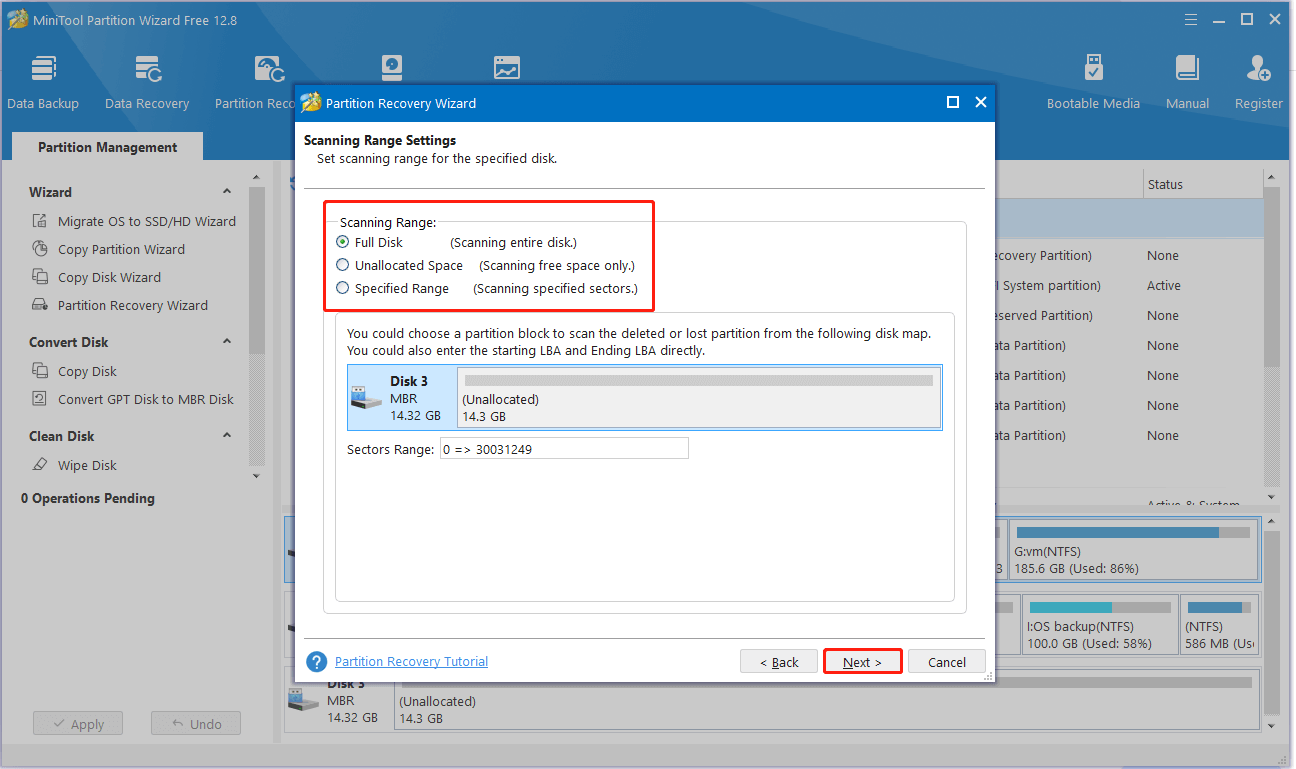Click the Partition Recovery Wizard title icon
1296x769 pixels.
point(311,102)
